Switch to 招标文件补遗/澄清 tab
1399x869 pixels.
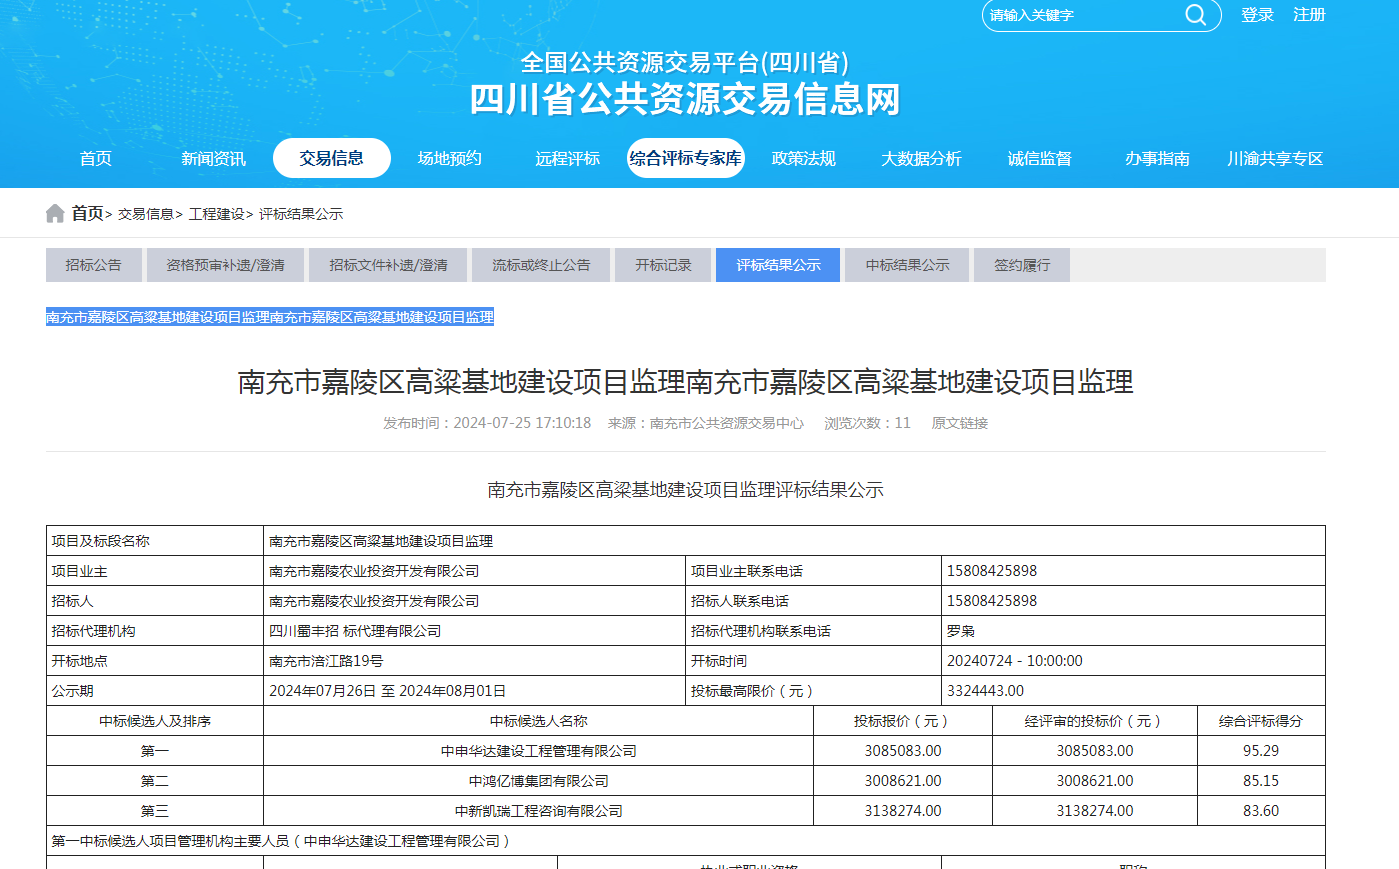point(389,265)
